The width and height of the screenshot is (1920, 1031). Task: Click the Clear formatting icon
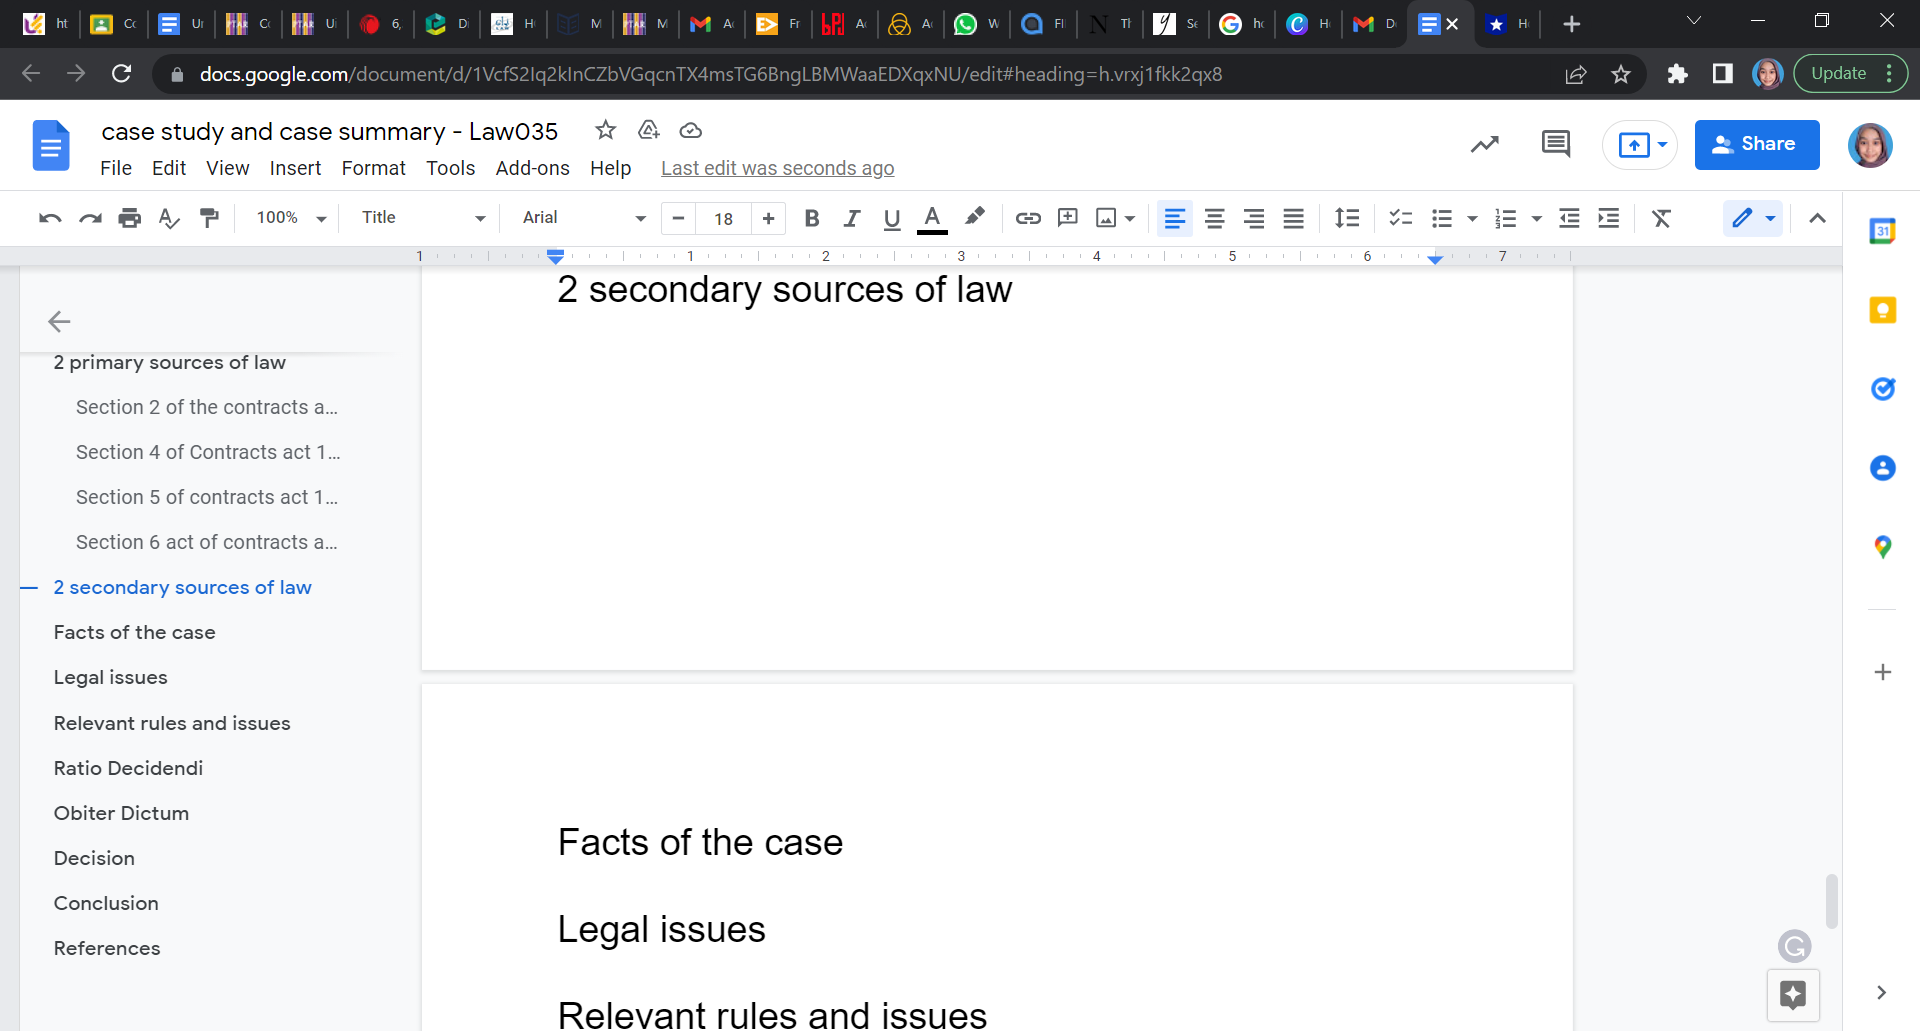(1662, 218)
